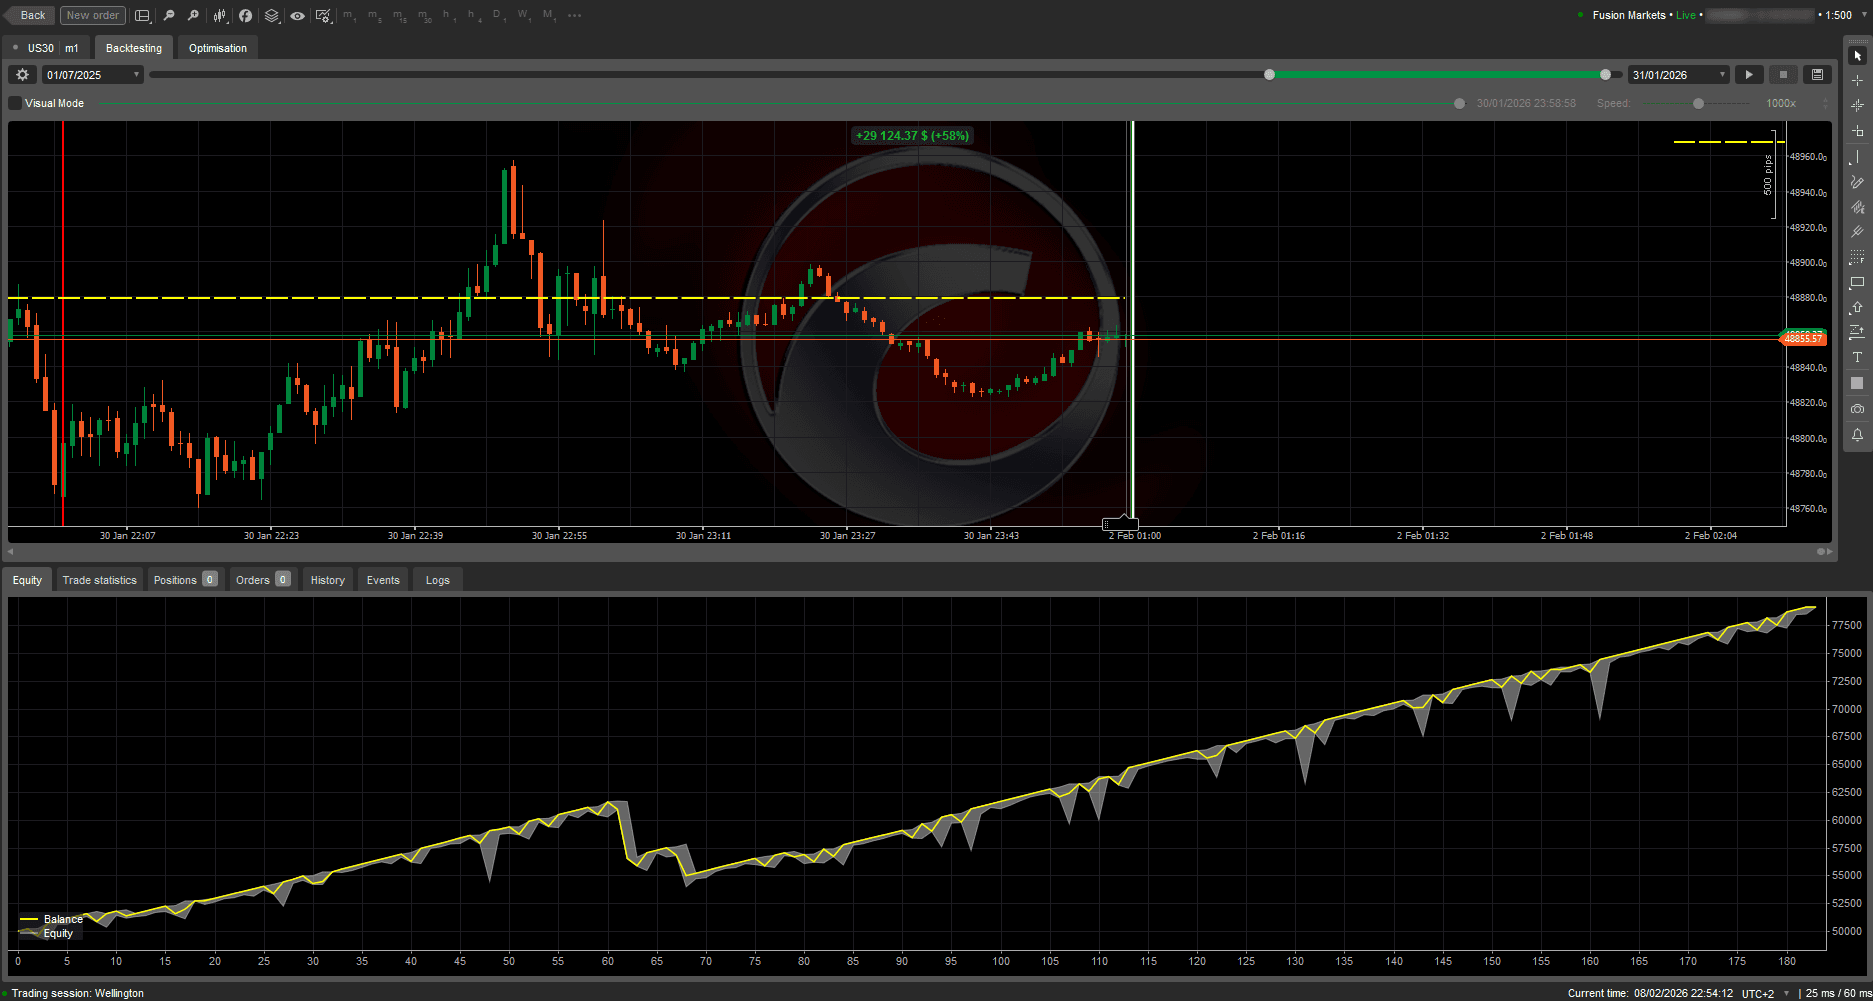The width and height of the screenshot is (1873, 1001).
Task: Switch chart timeframe to m15
Action: pyautogui.click(x=398, y=15)
